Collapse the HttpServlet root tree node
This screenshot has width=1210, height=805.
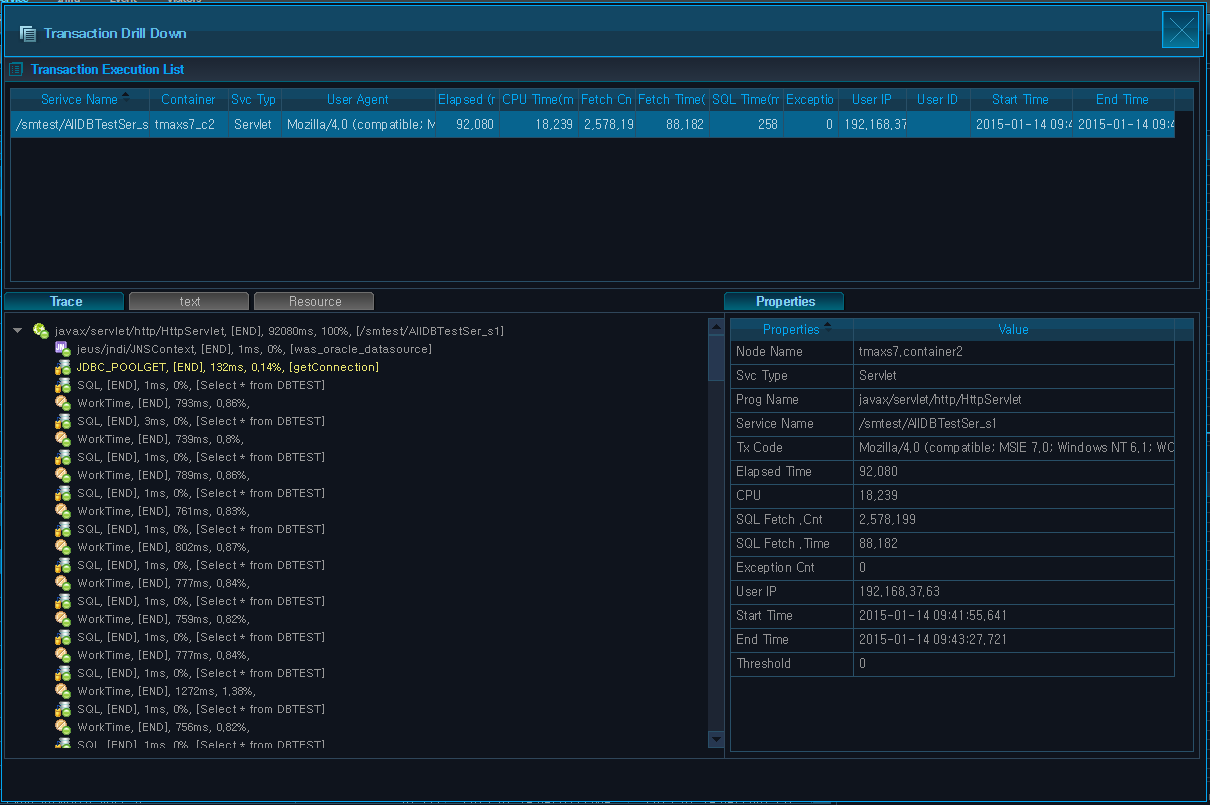point(19,331)
